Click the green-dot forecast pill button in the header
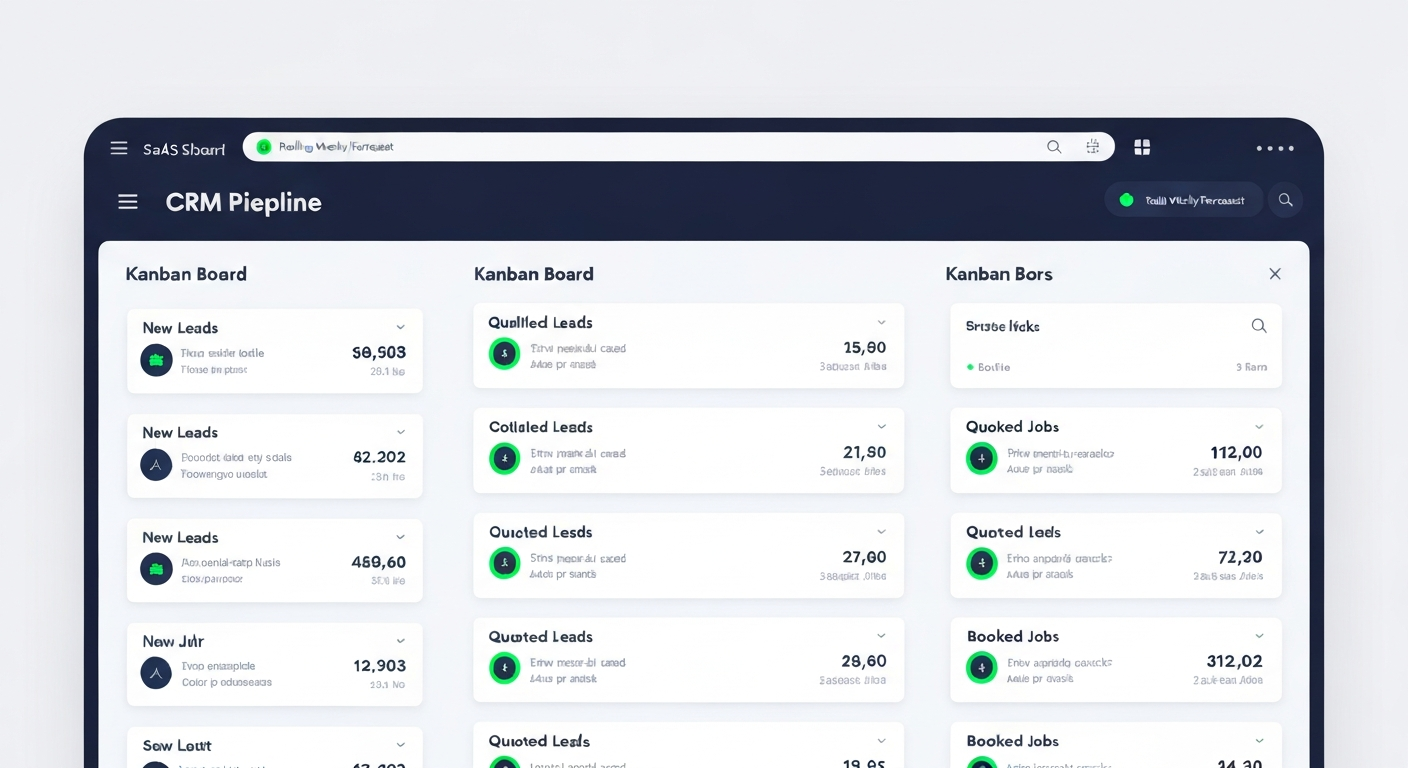 click(1184, 200)
